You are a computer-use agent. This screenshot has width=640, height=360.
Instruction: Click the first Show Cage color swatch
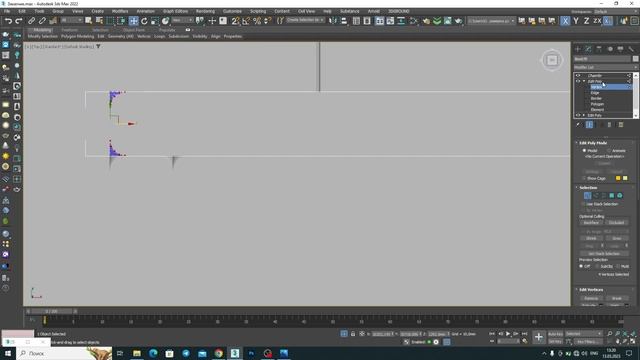(x=618, y=178)
